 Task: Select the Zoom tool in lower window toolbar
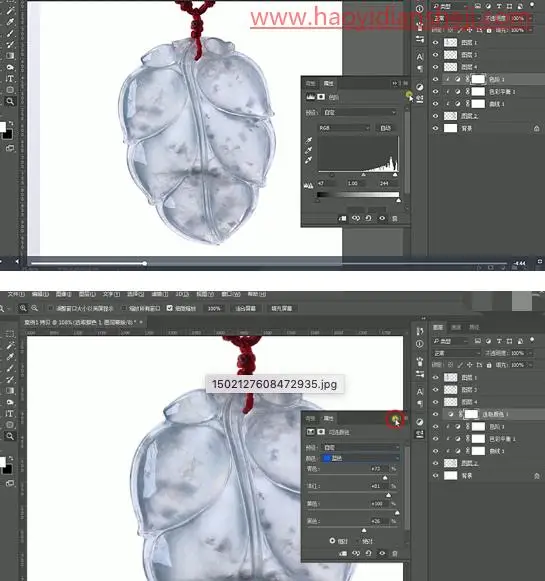pyautogui.click(x=10, y=436)
